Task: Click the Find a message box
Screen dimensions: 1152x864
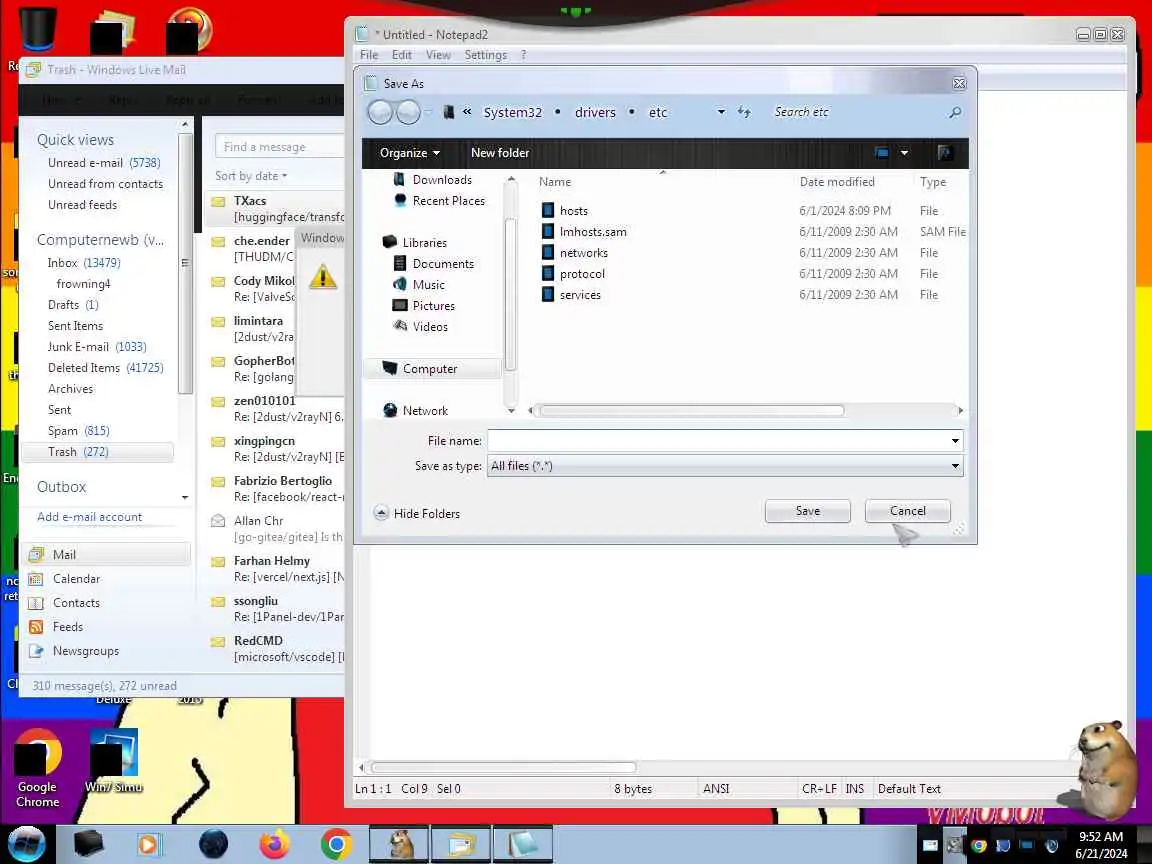Action: (x=279, y=147)
